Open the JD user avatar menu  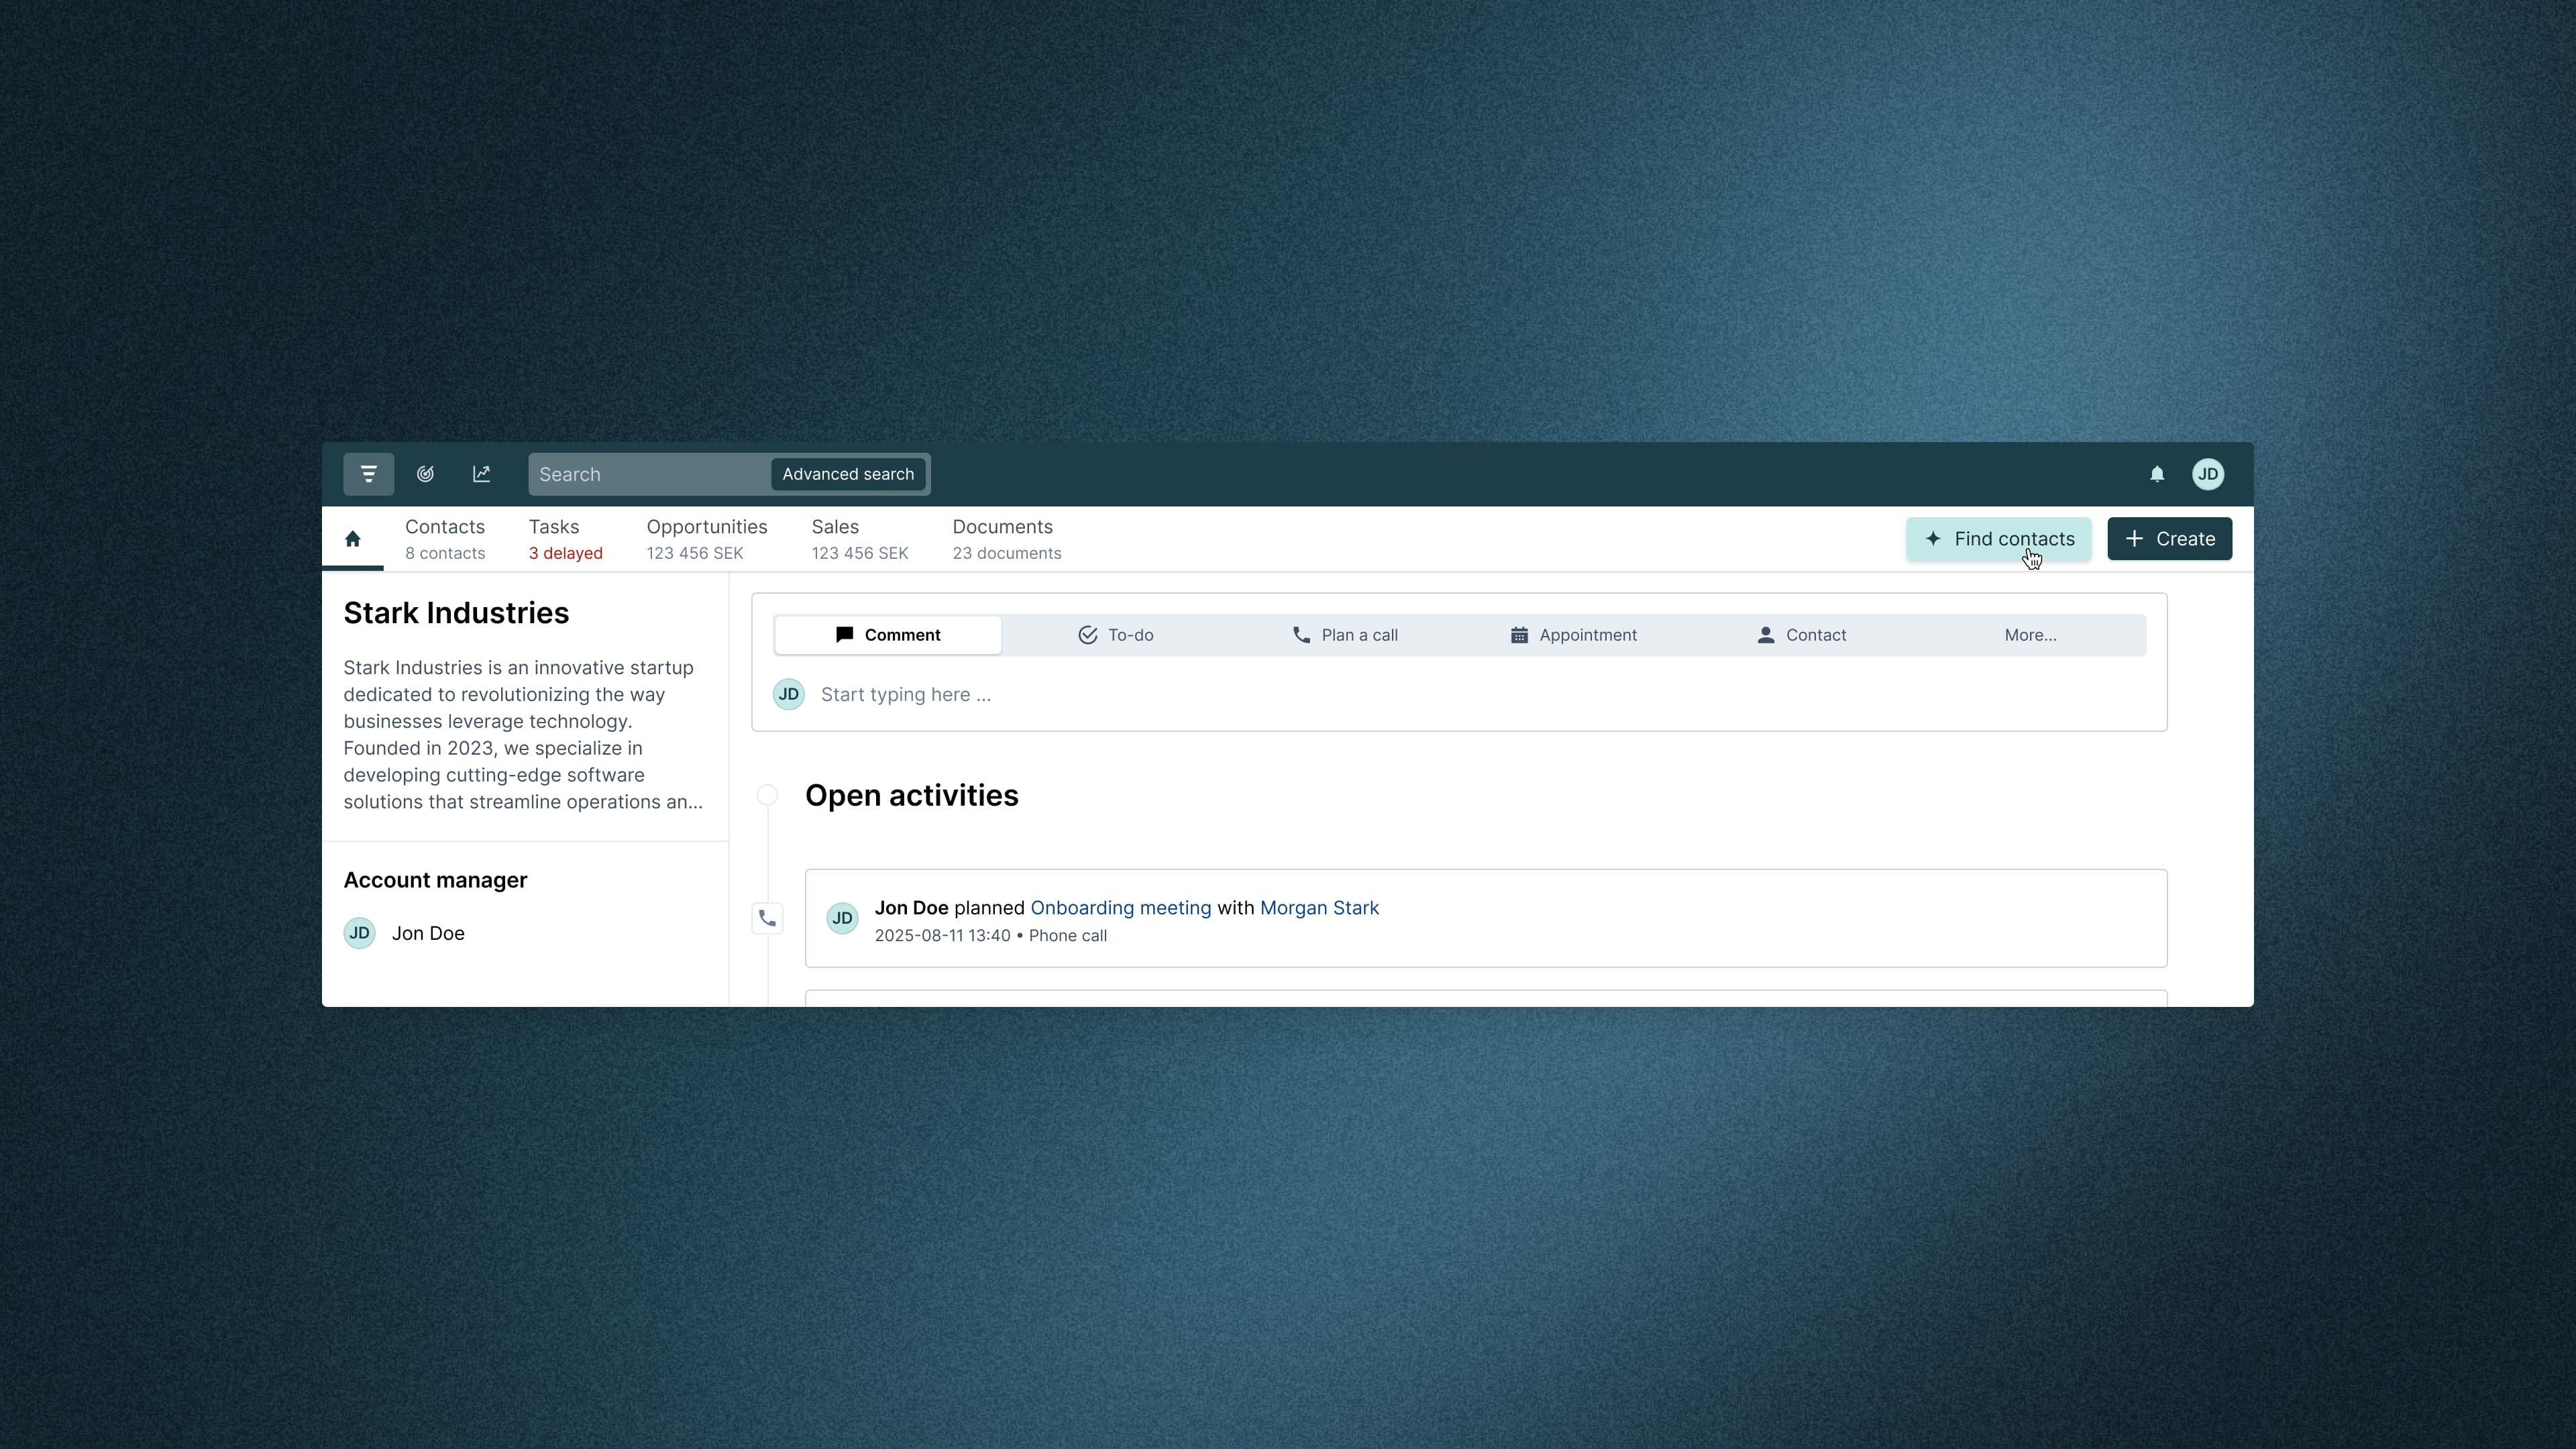pyautogui.click(x=2208, y=474)
